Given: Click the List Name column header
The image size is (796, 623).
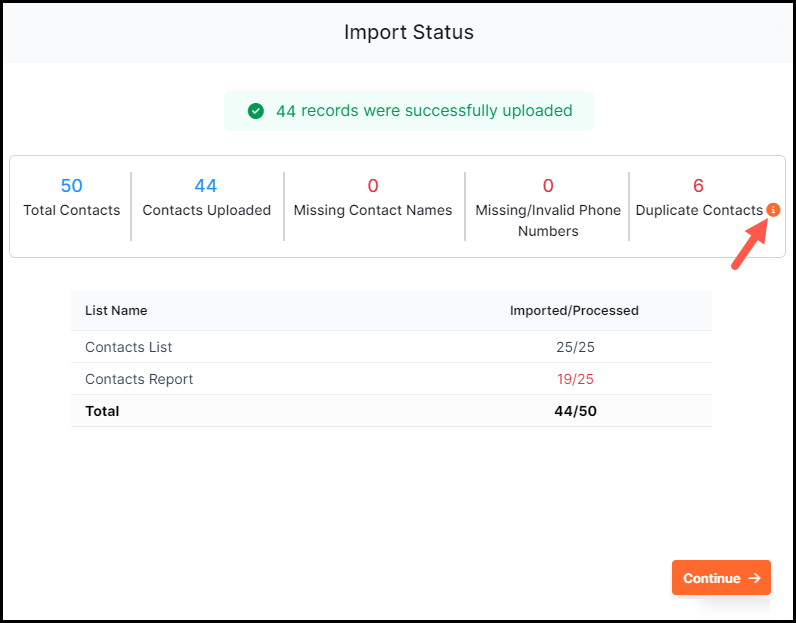Looking at the screenshot, I should pyautogui.click(x=116, y=310).
